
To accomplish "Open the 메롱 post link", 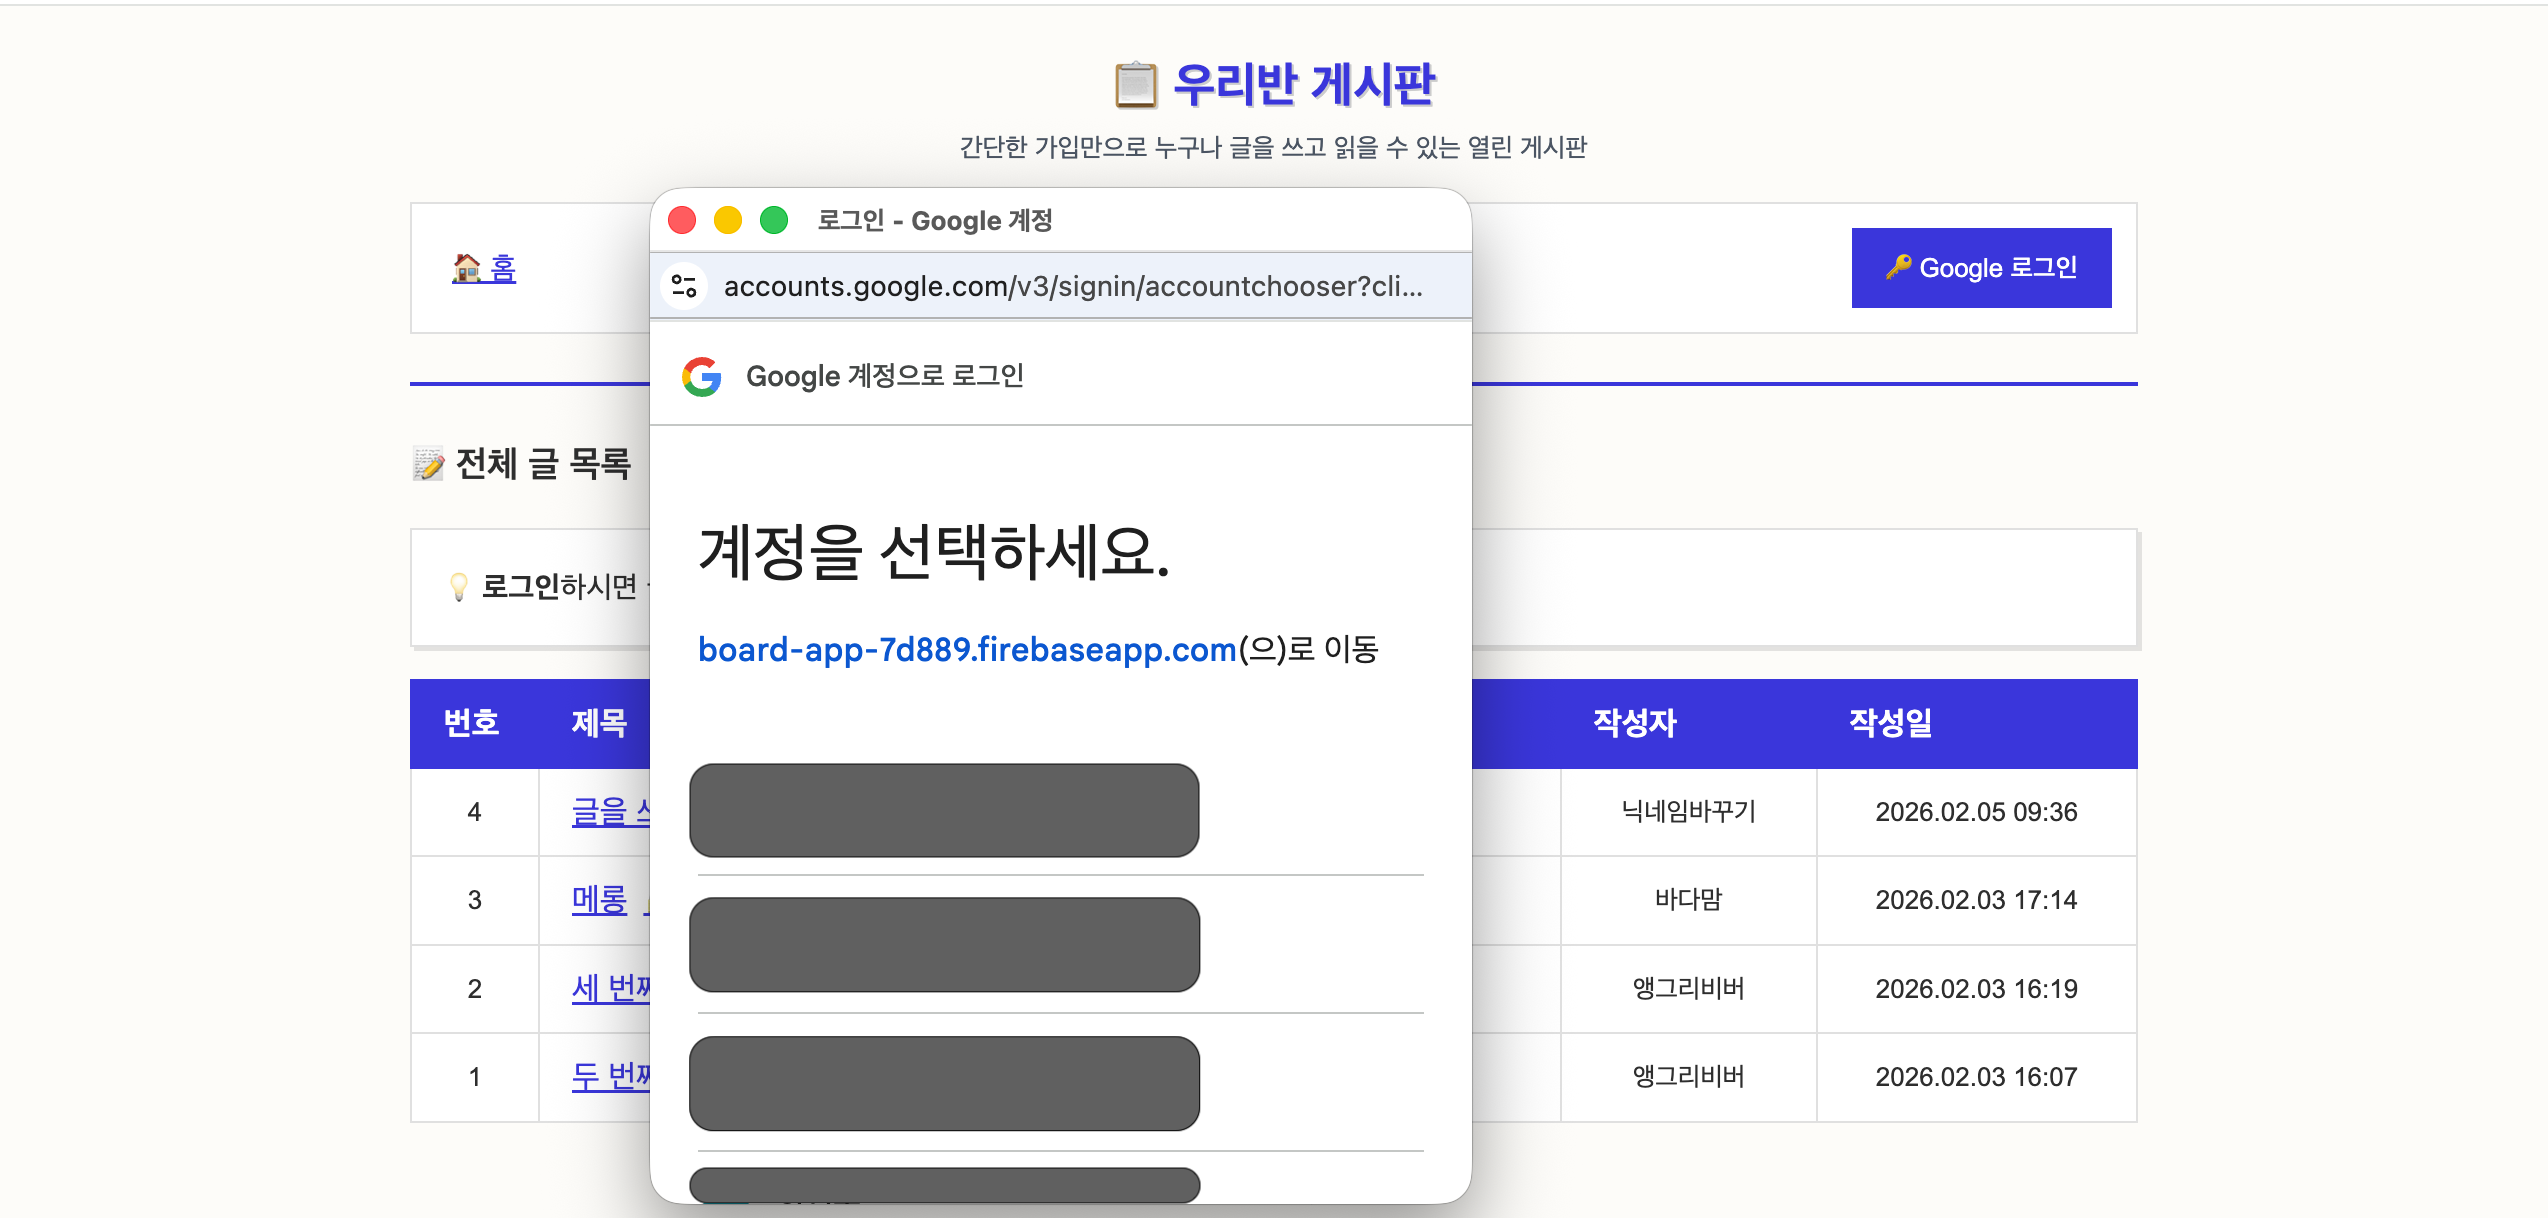I will coord(599,900).
